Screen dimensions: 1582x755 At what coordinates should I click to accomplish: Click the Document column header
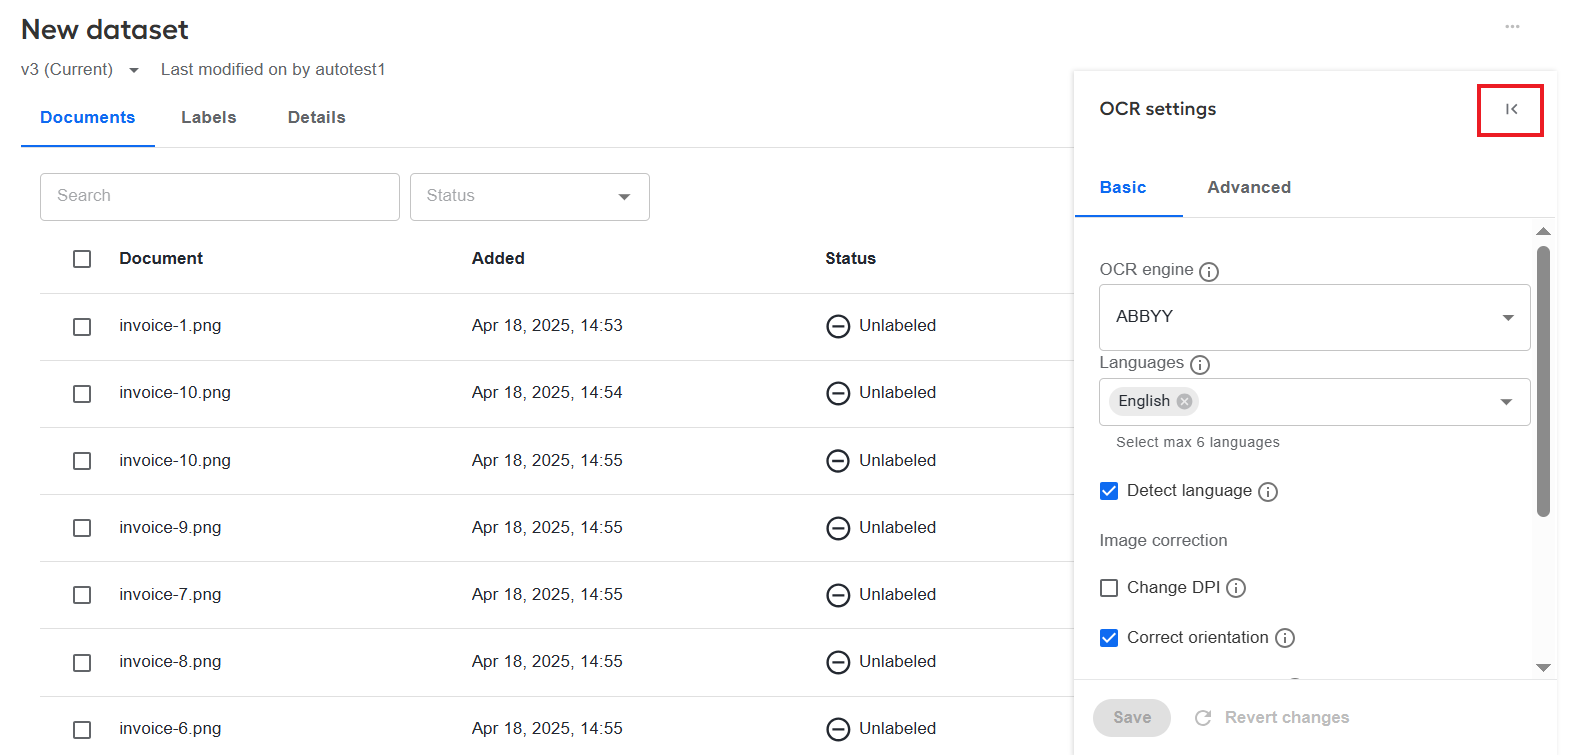[161, 259]
